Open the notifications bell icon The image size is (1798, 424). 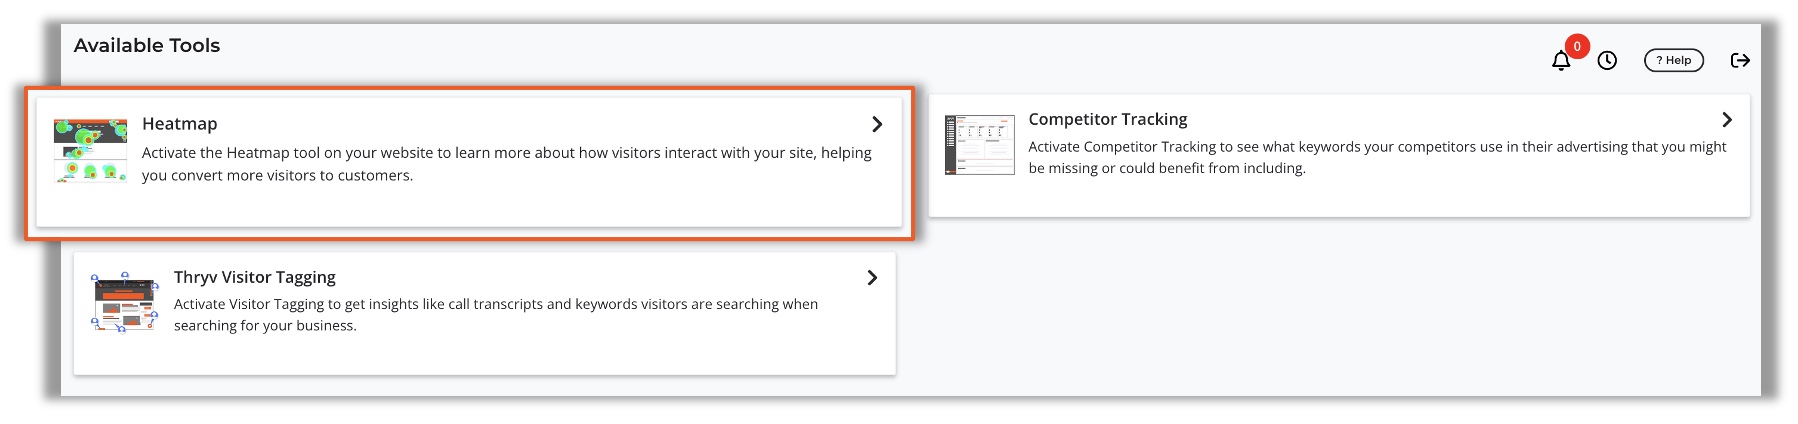[x=1560, y=61]
